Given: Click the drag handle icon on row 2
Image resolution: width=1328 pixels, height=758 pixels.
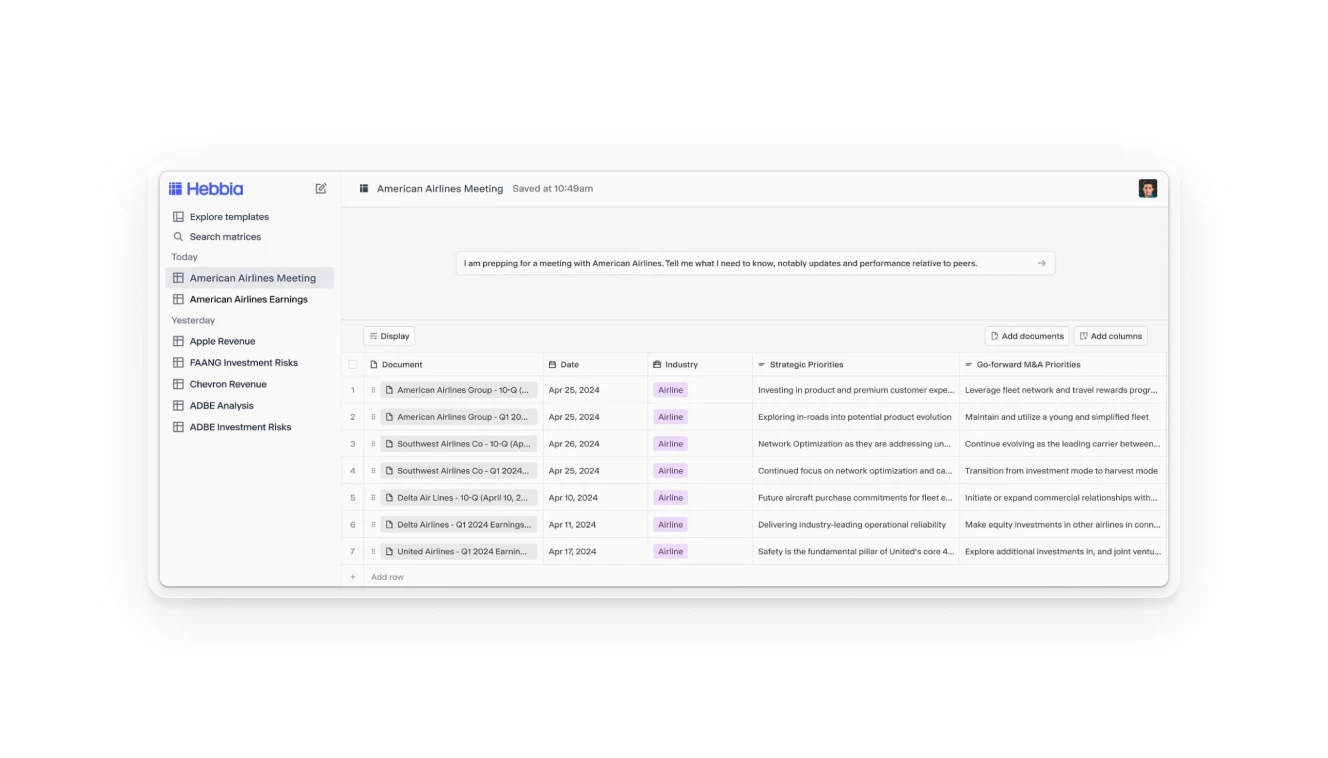Looking at the screenshot, I should click(373, 417).
